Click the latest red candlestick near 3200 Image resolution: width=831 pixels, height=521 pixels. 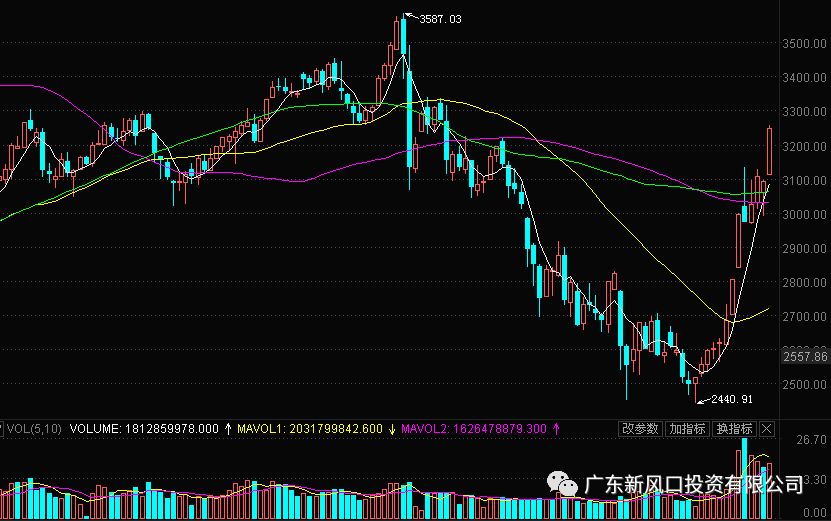(x=770, y=151)
